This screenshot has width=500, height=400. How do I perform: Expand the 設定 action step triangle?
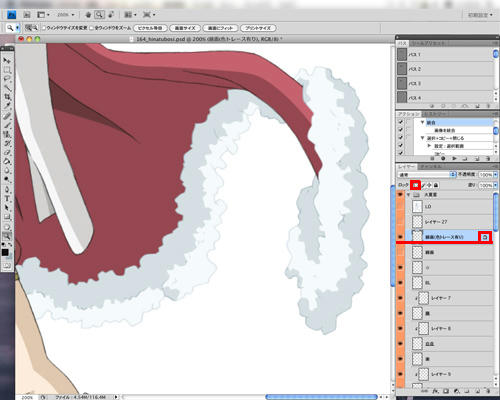(429, 146)
